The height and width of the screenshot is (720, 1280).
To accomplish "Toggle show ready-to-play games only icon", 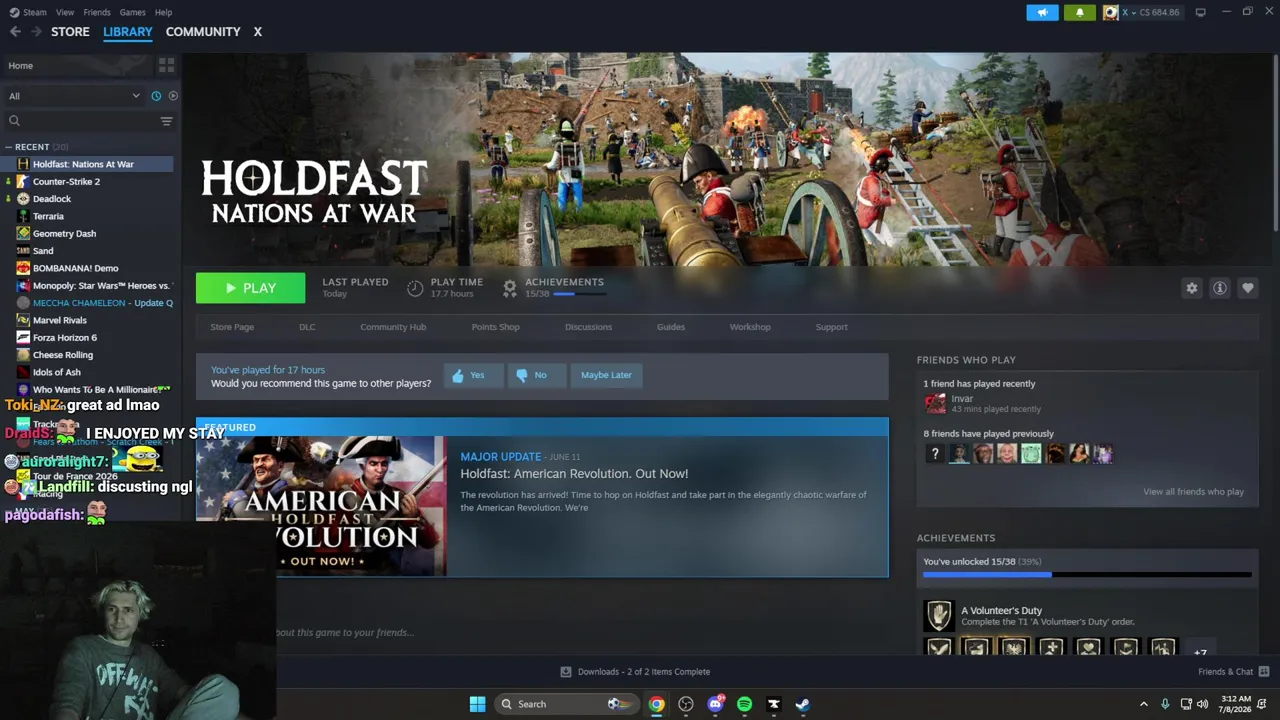I will tap(173, 96).
